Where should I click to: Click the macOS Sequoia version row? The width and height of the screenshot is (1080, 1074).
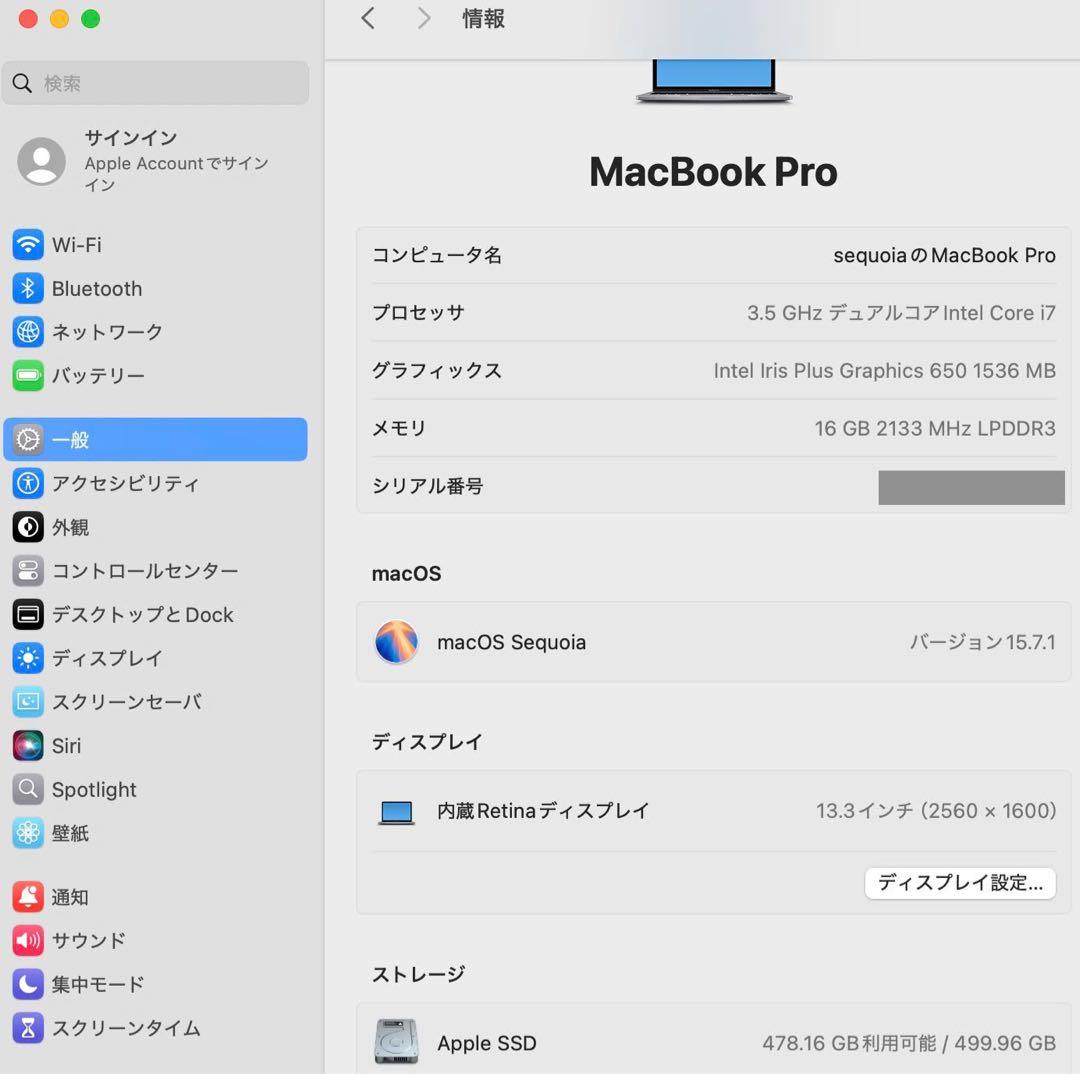click(713, 642)
